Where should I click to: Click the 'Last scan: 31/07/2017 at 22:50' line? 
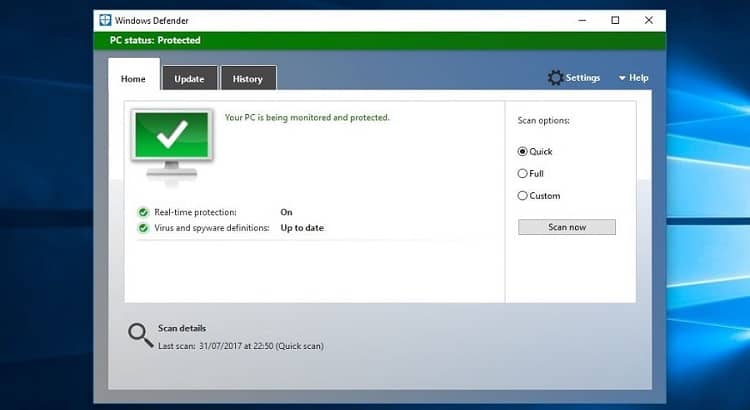(241, 346)
